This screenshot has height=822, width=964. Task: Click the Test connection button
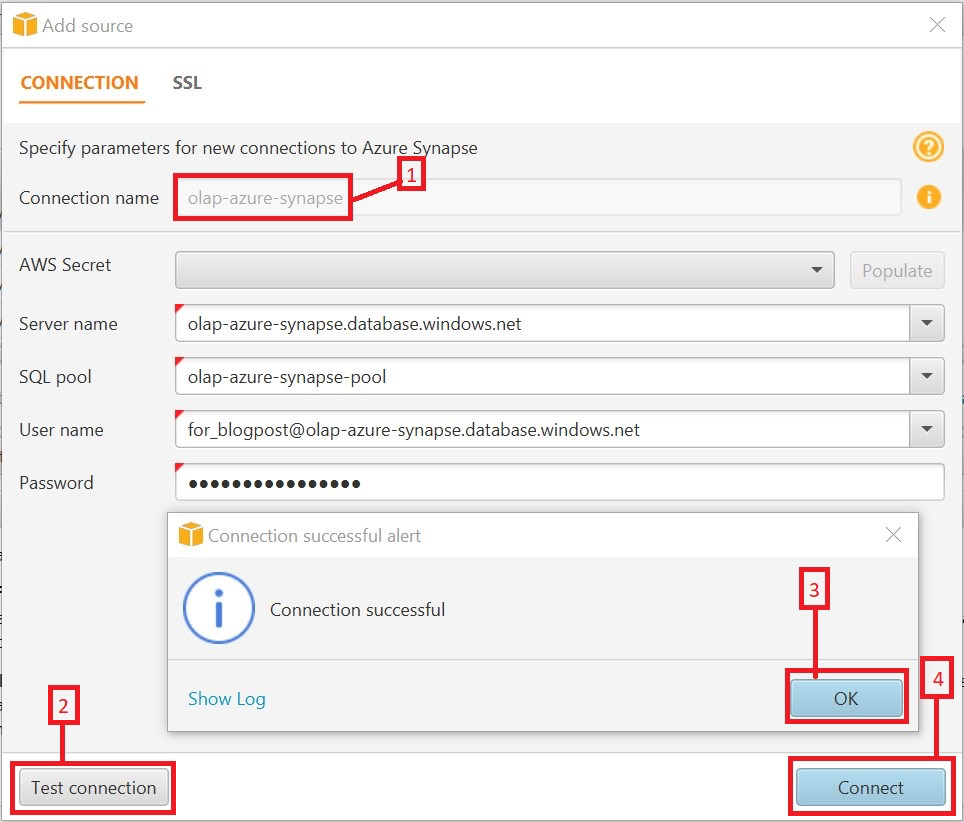(93, 787)
